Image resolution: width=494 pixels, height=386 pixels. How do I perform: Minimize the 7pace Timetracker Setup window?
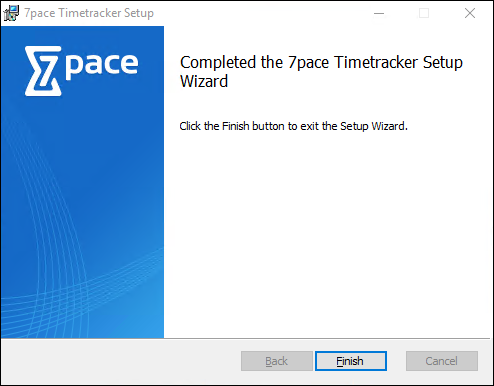379,13
